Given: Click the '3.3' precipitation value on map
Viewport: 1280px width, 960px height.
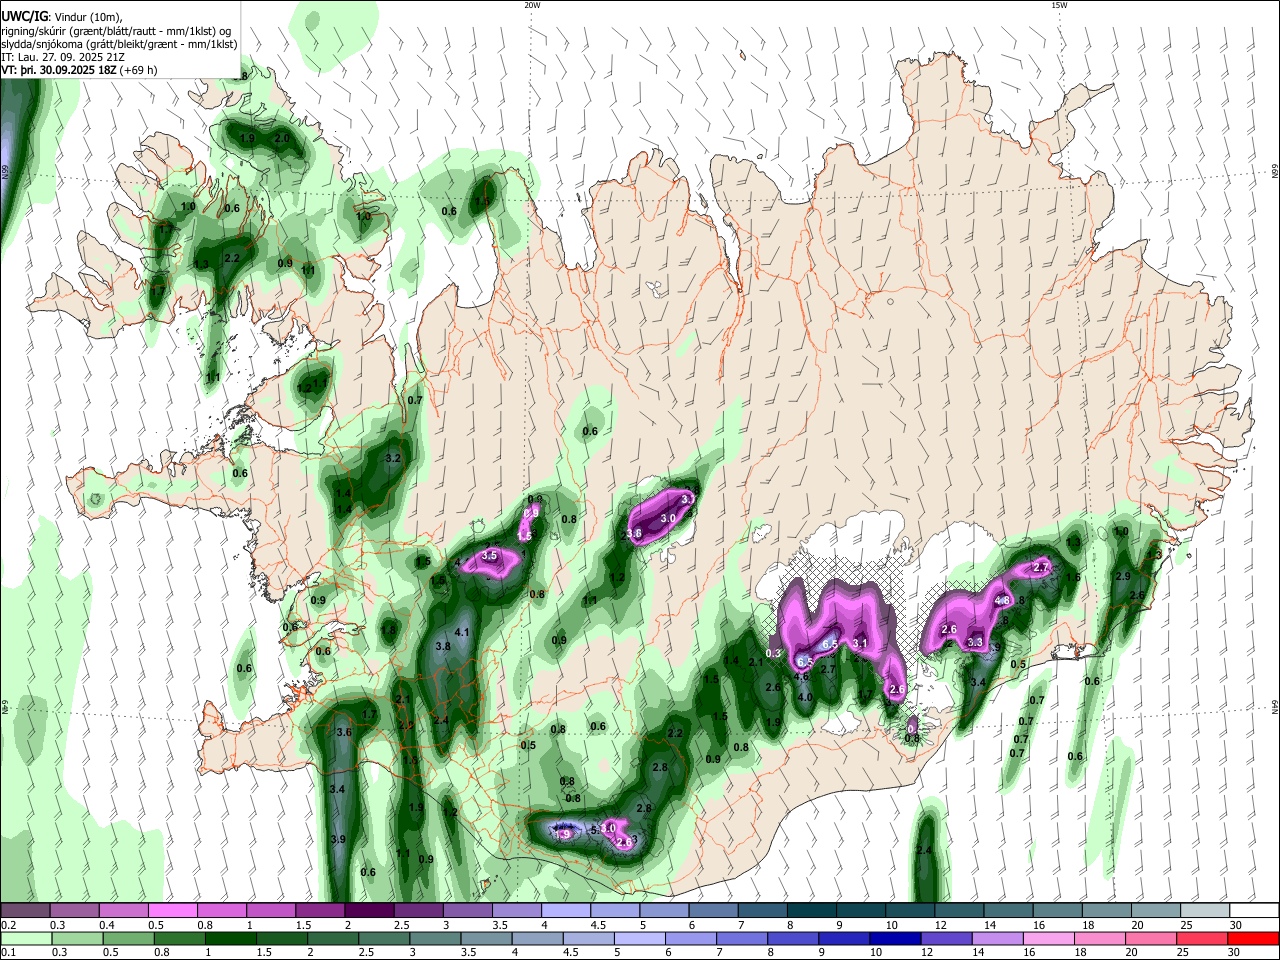Looking at the screenshot, I should click(976, 642).
